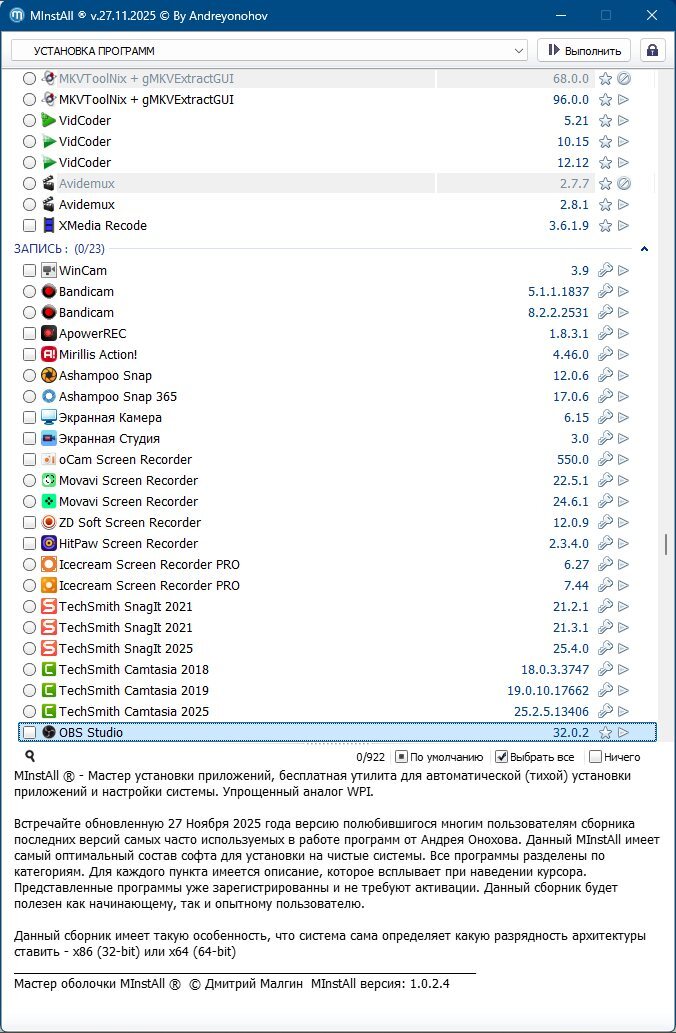Click the play arrow on the HitPaw Screen Recorder row

point(623,544)
